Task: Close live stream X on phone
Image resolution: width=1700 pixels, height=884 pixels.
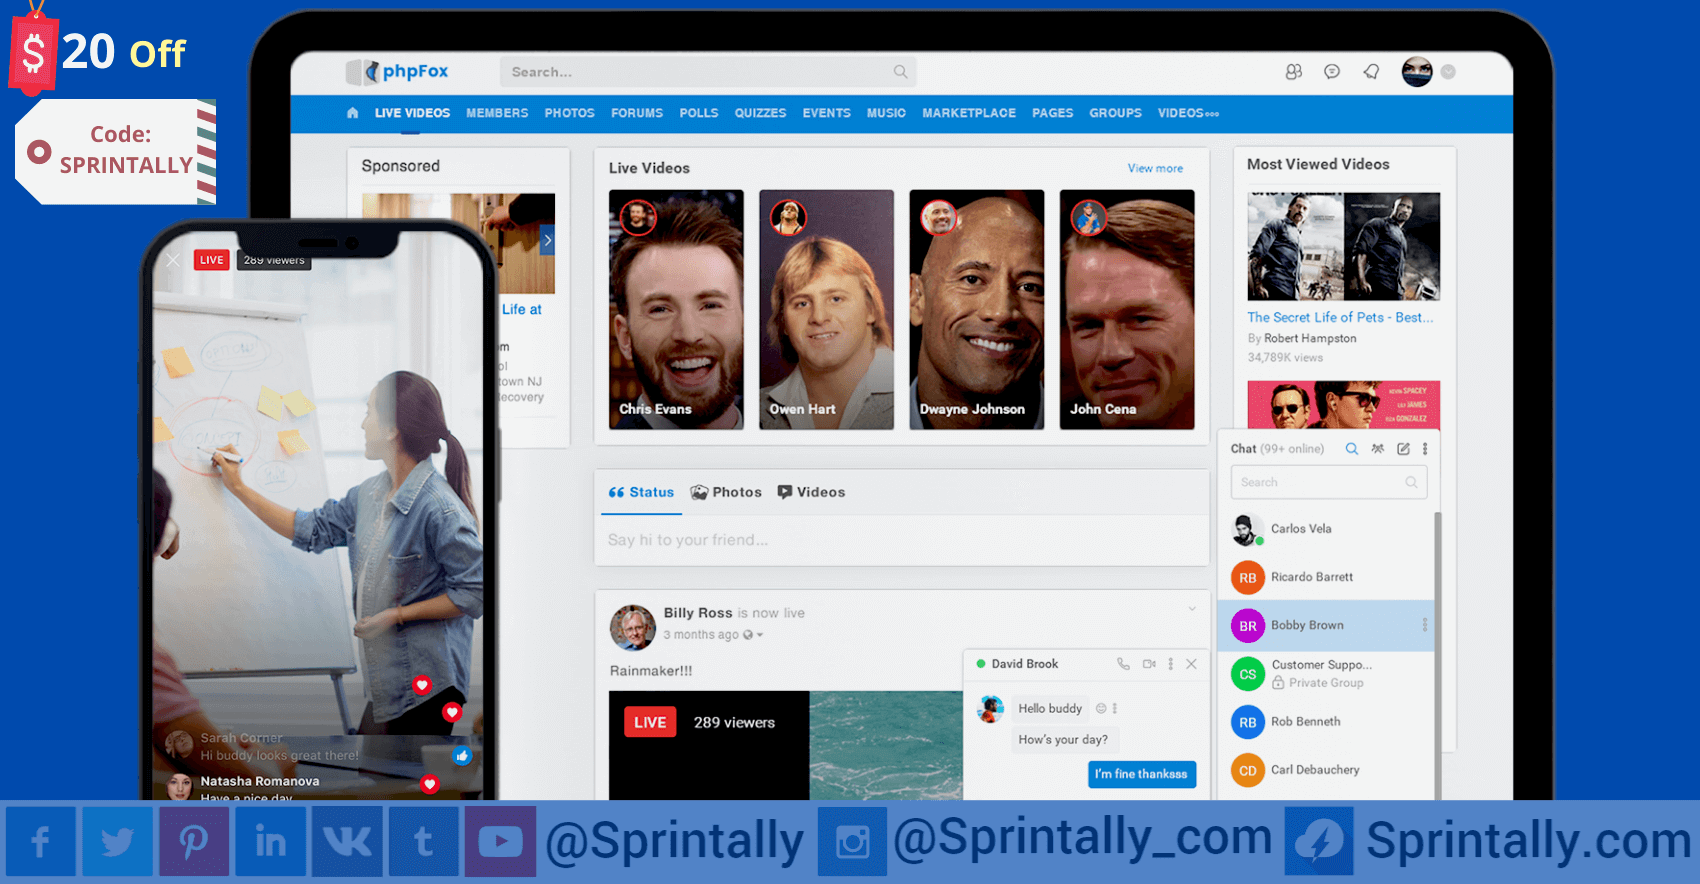Action: (x=174, y=260)
